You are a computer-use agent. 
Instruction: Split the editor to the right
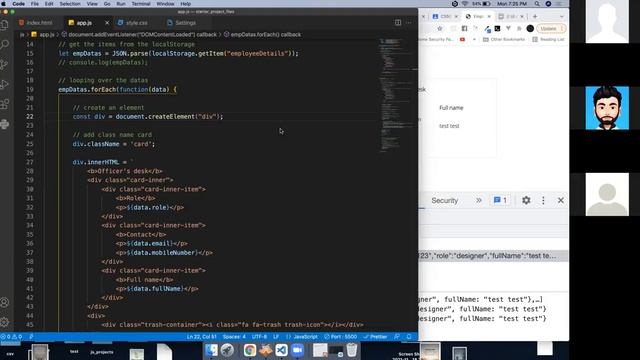tap(398, 22)
